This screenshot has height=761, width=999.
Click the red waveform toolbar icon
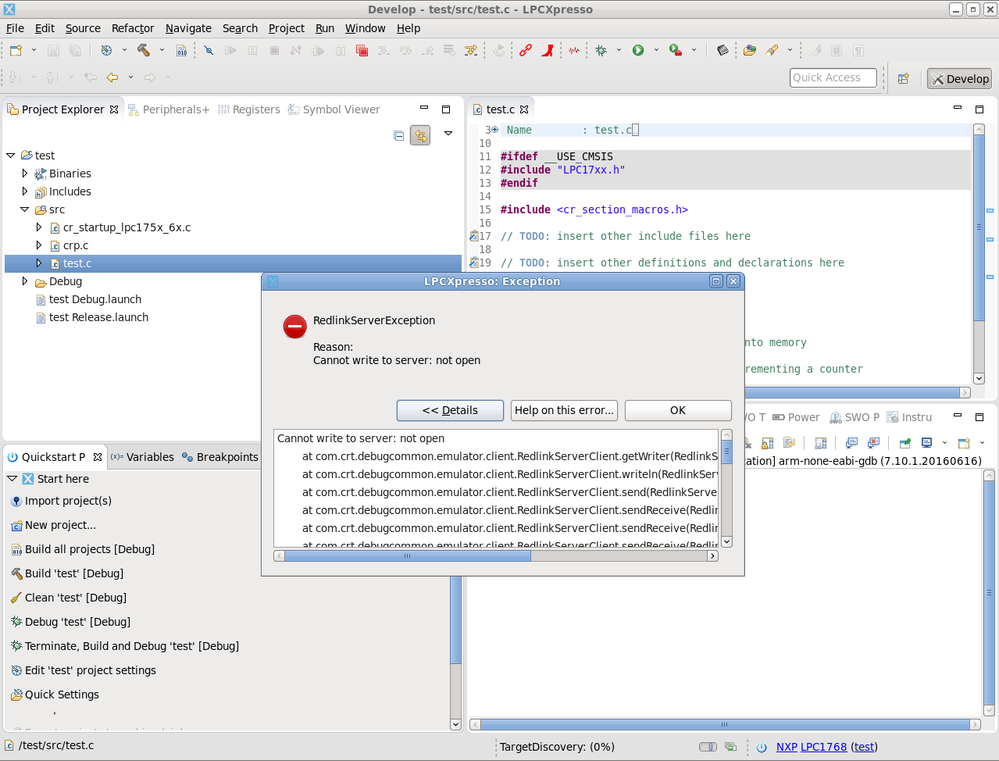[574, 50]
